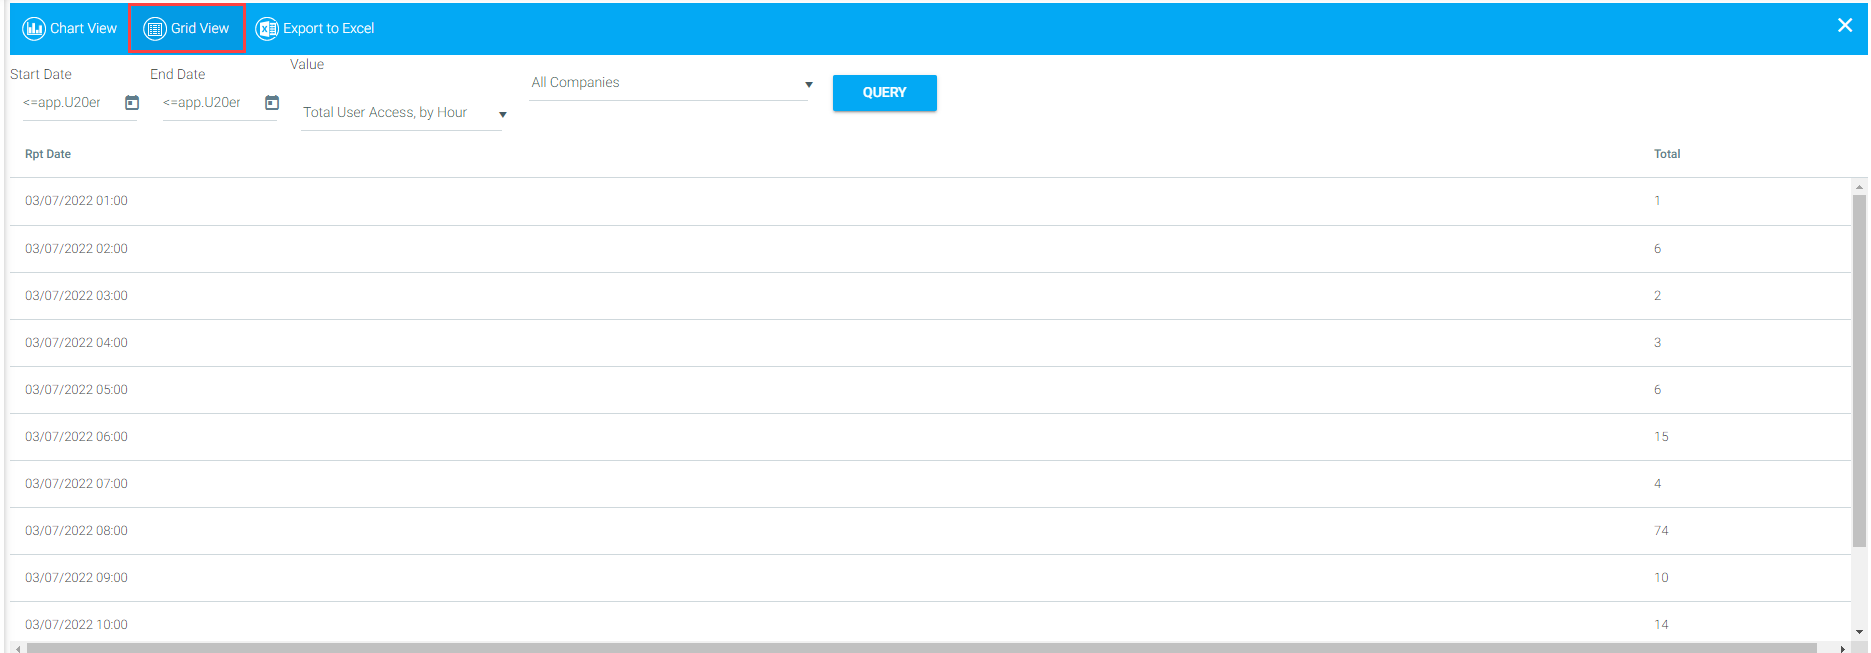Switch to Chart View
Image resolution: width=1871 pixels, height=653 pixels.
[83, 29]
